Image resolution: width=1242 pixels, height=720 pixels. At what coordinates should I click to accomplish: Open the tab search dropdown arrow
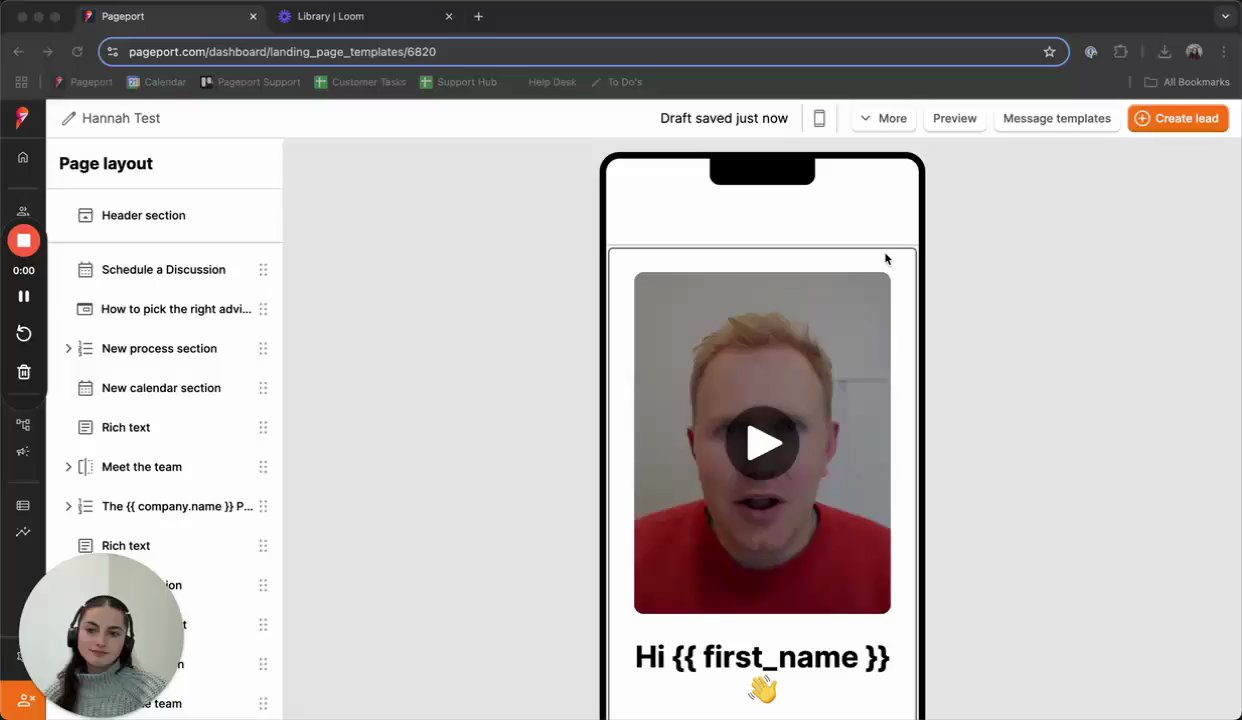click(1225, 16)
